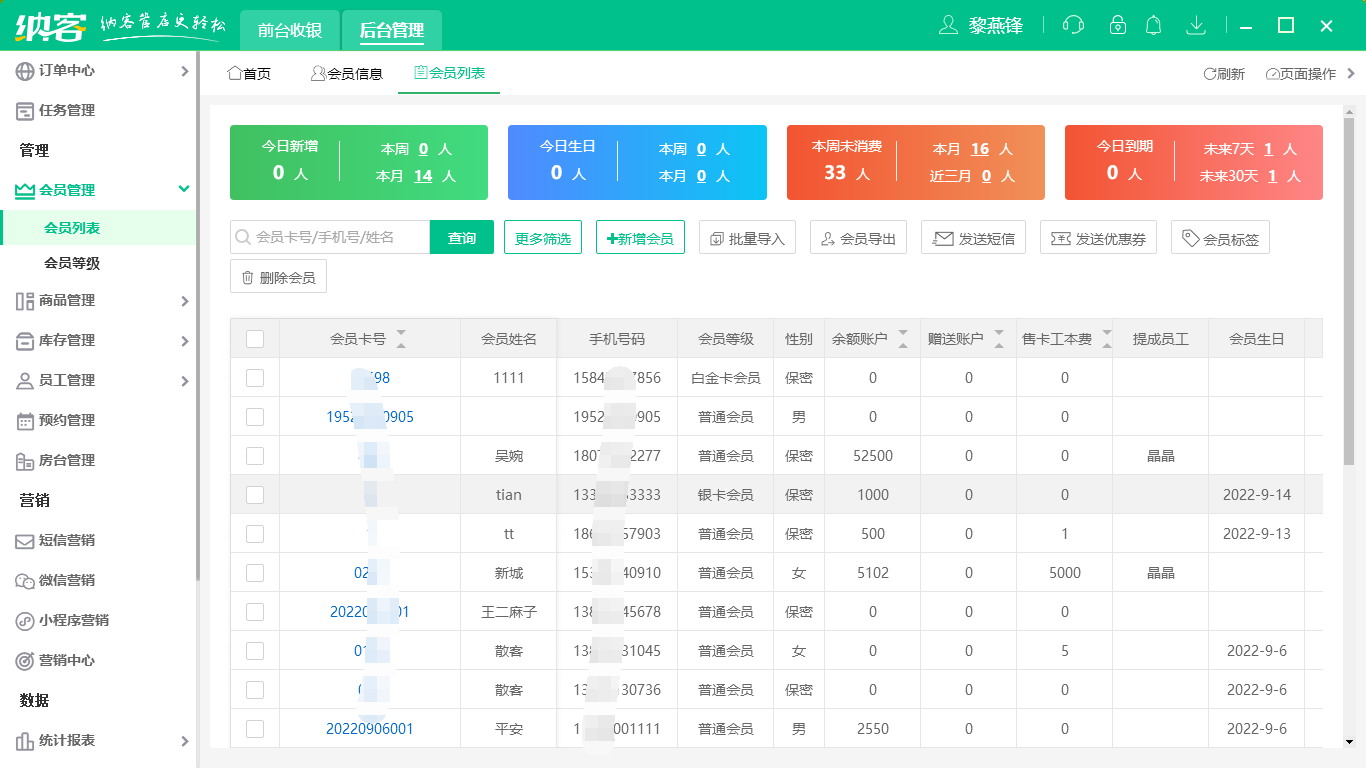Open member card link 20220906001

[x=370, y=728]
